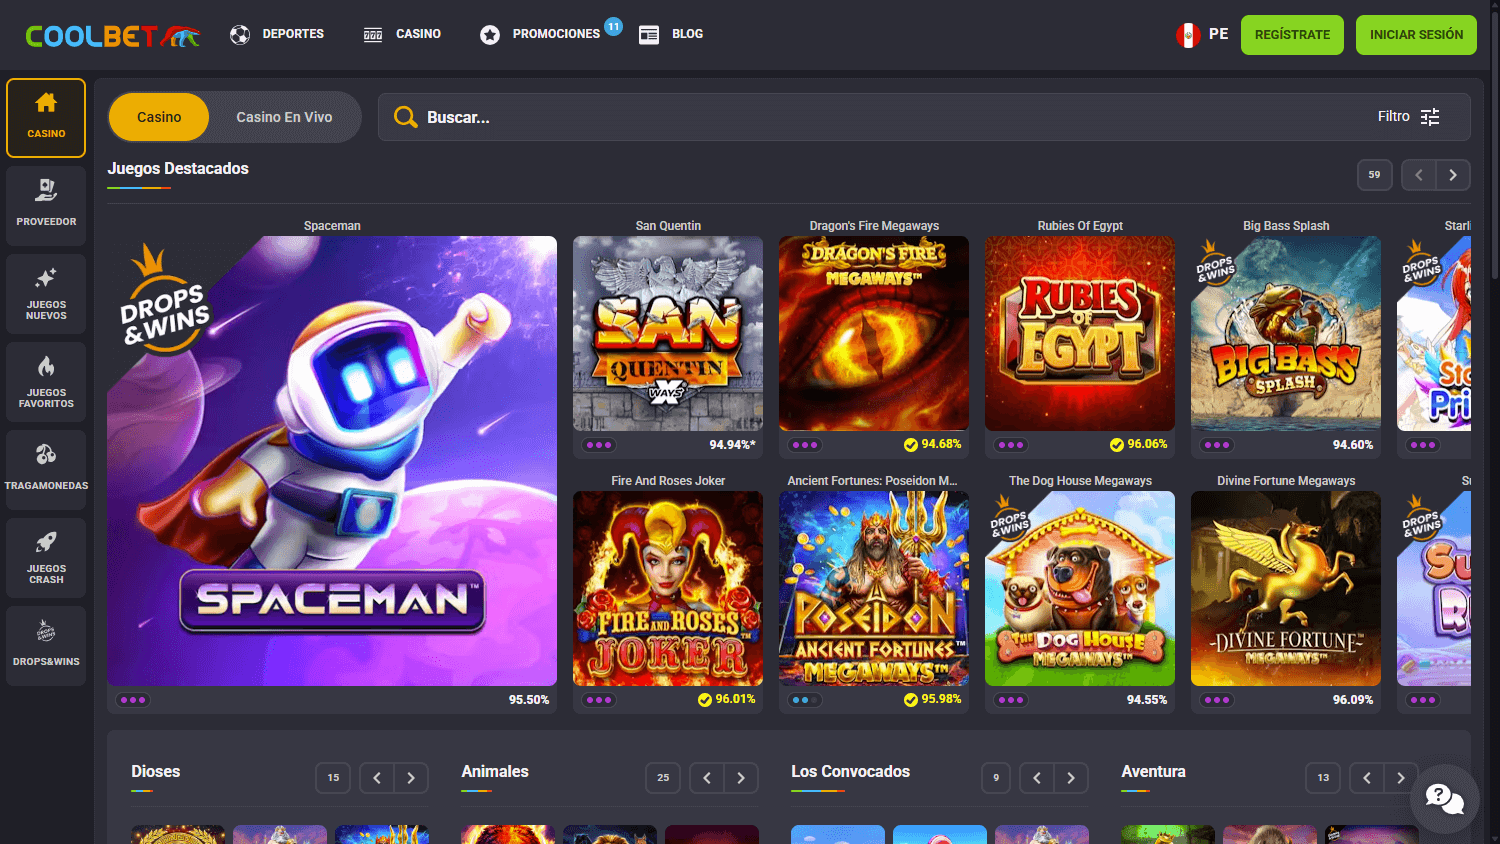Image resolution: width=1500 pixels, height=844 pixels.
Task: Select the Casino home icon in sidebar
Action: click(x=45, y=117)
